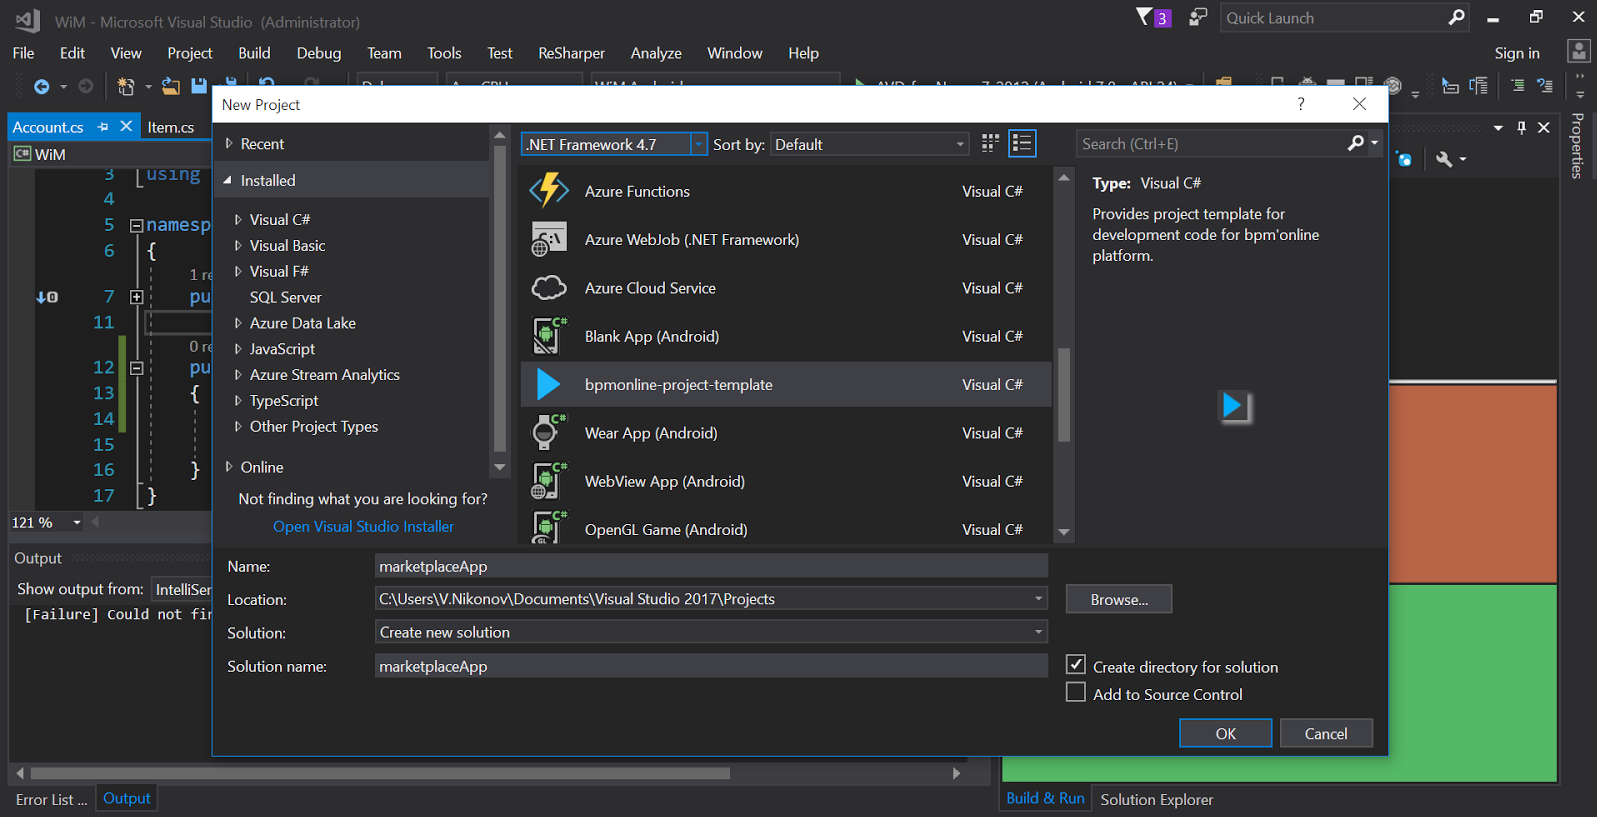Click the account avatar icon beside Sign in
Screen dimensions: 1597x817
point(1579,52)
